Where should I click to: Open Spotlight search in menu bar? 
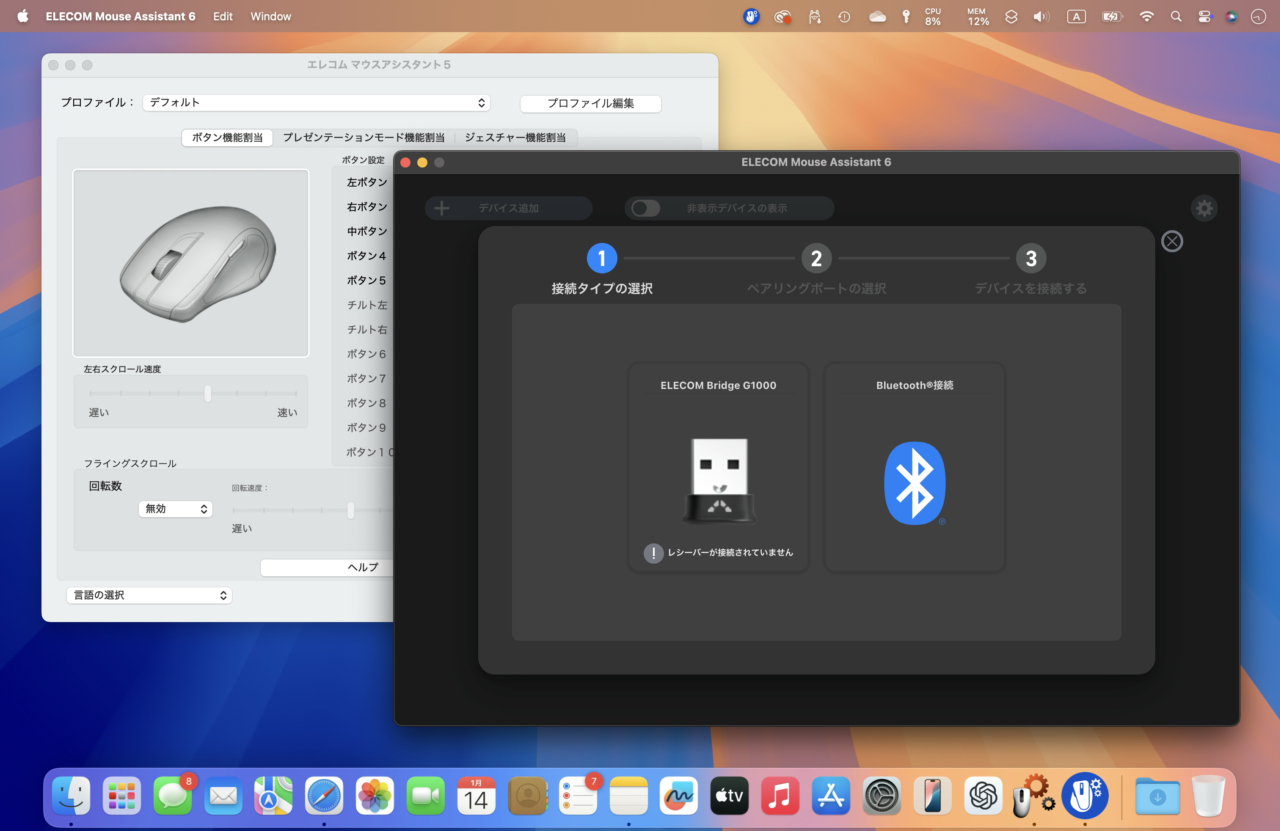[1176, 16]
